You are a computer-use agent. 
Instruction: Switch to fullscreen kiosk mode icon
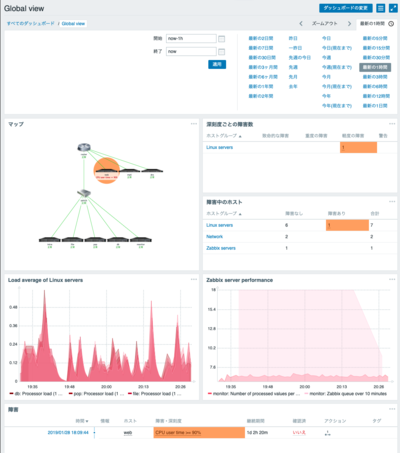pyautogui.click(x=393, y=8)
